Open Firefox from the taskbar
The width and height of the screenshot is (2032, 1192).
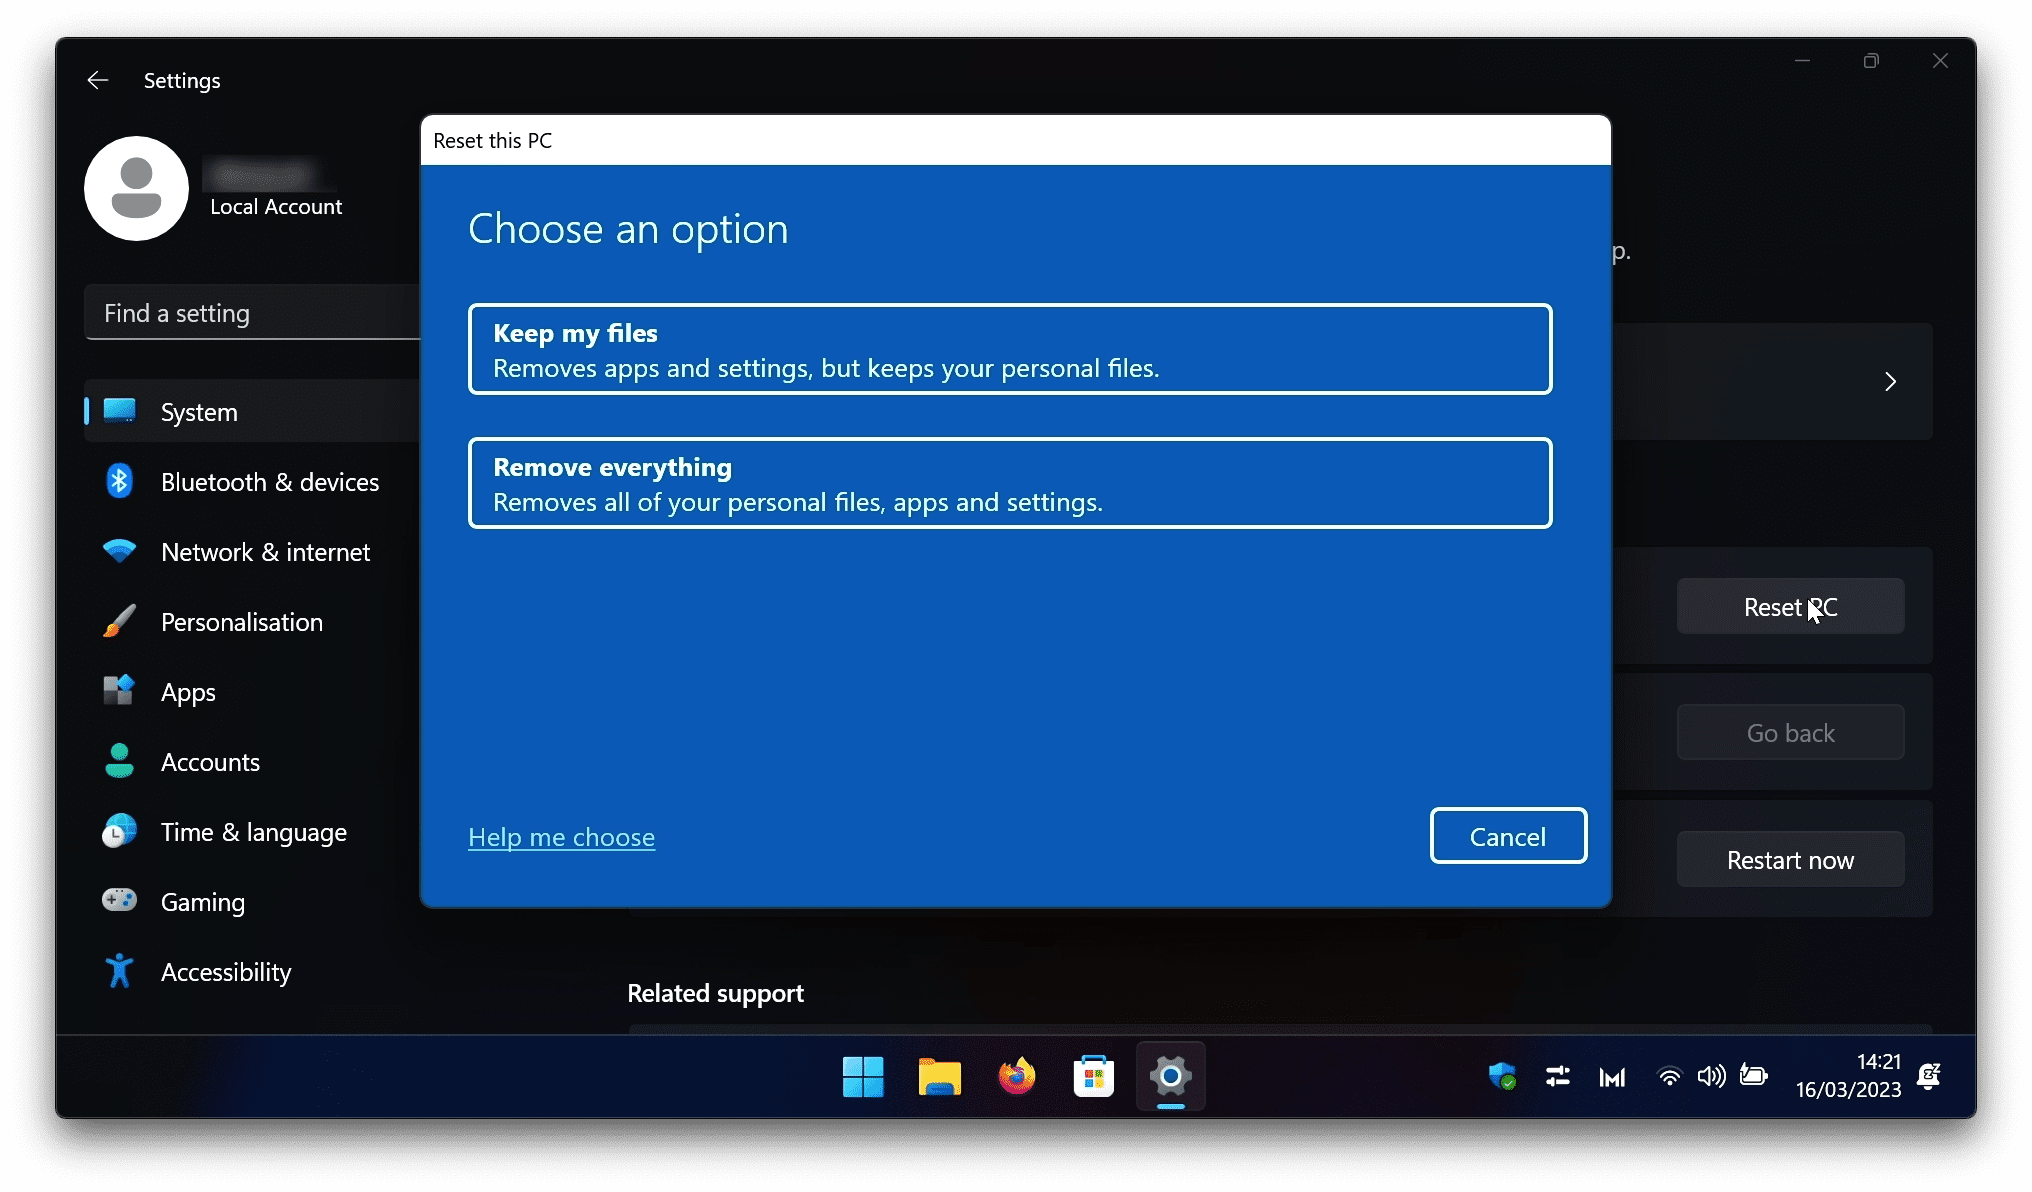[1017, 1077]
